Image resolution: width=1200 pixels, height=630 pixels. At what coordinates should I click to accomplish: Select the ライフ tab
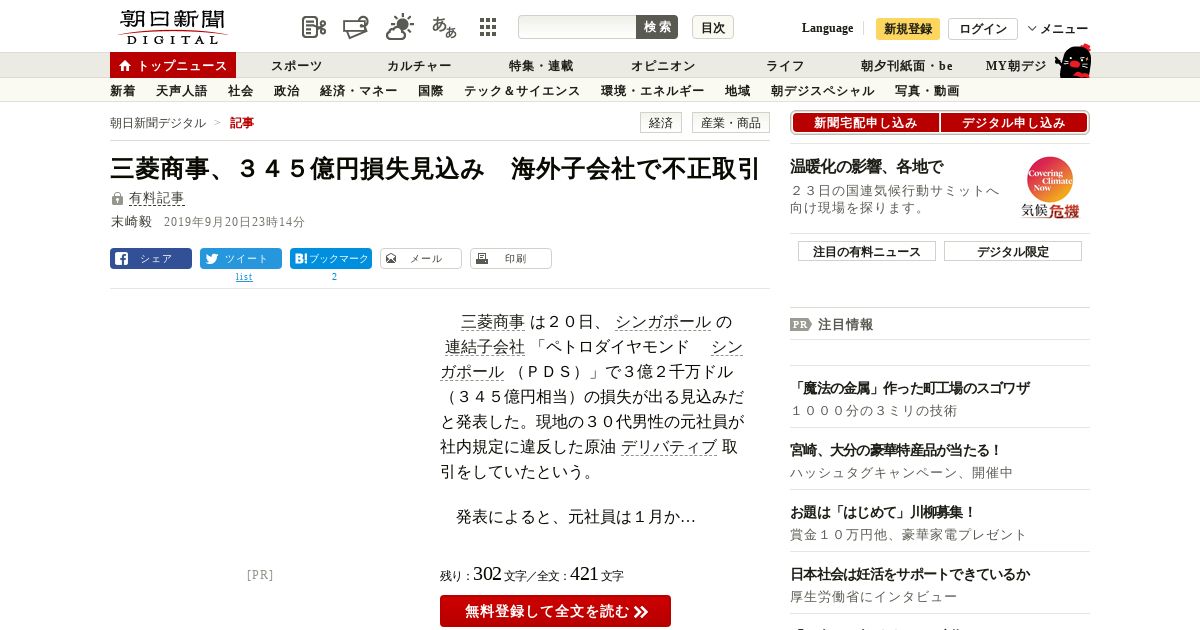[785, 65]
